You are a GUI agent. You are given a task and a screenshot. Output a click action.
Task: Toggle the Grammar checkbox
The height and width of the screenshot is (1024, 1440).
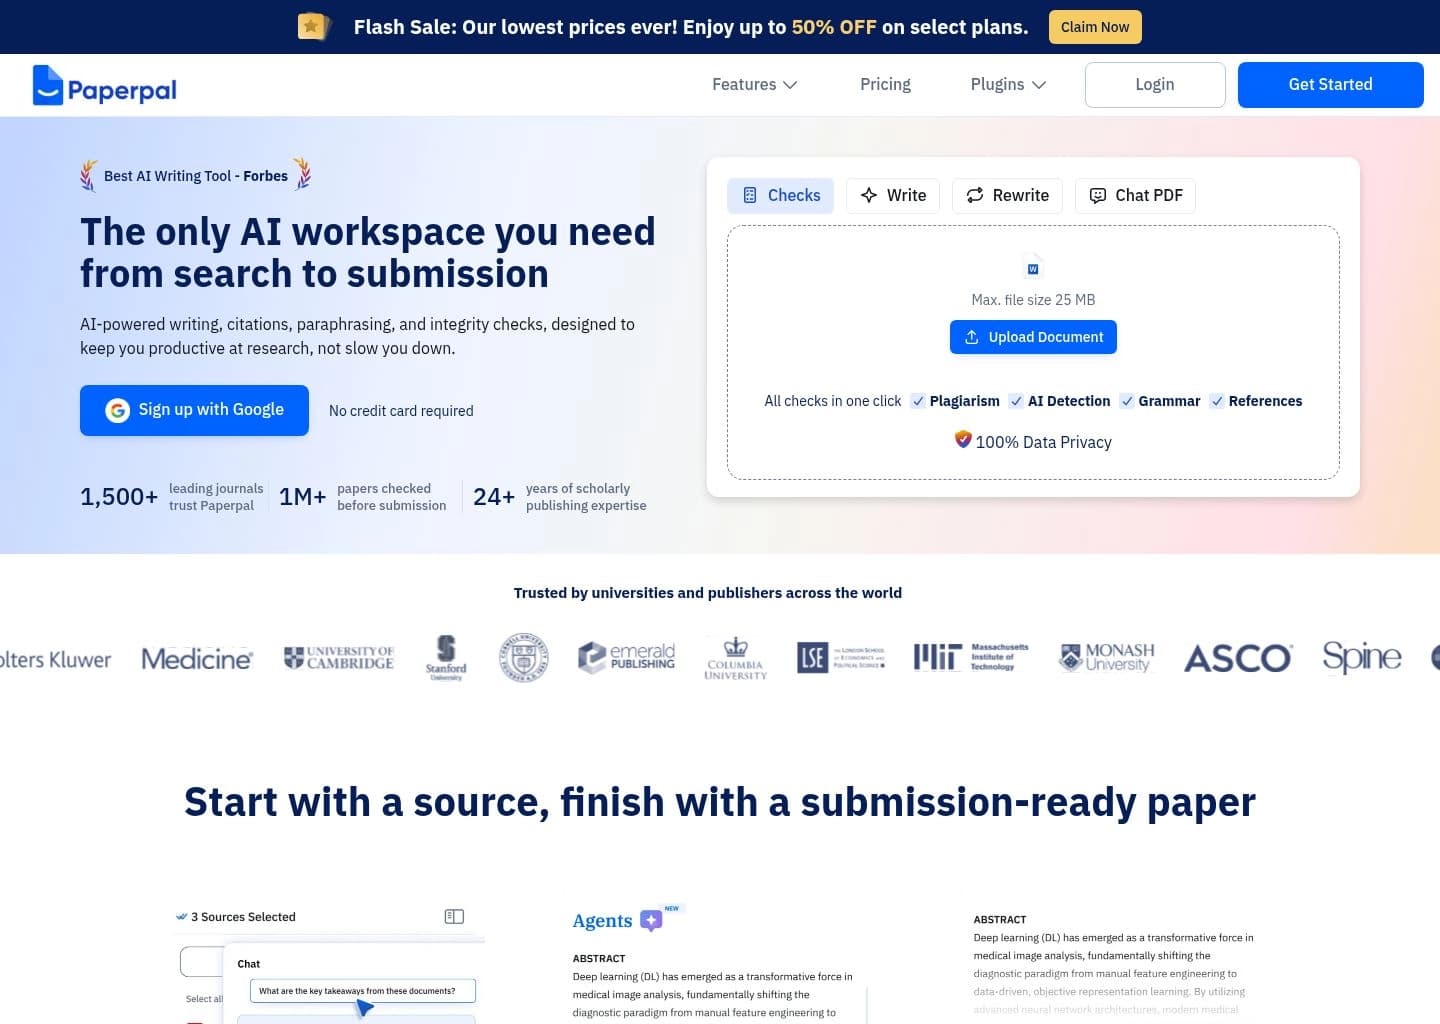(x=1127, y=401)
